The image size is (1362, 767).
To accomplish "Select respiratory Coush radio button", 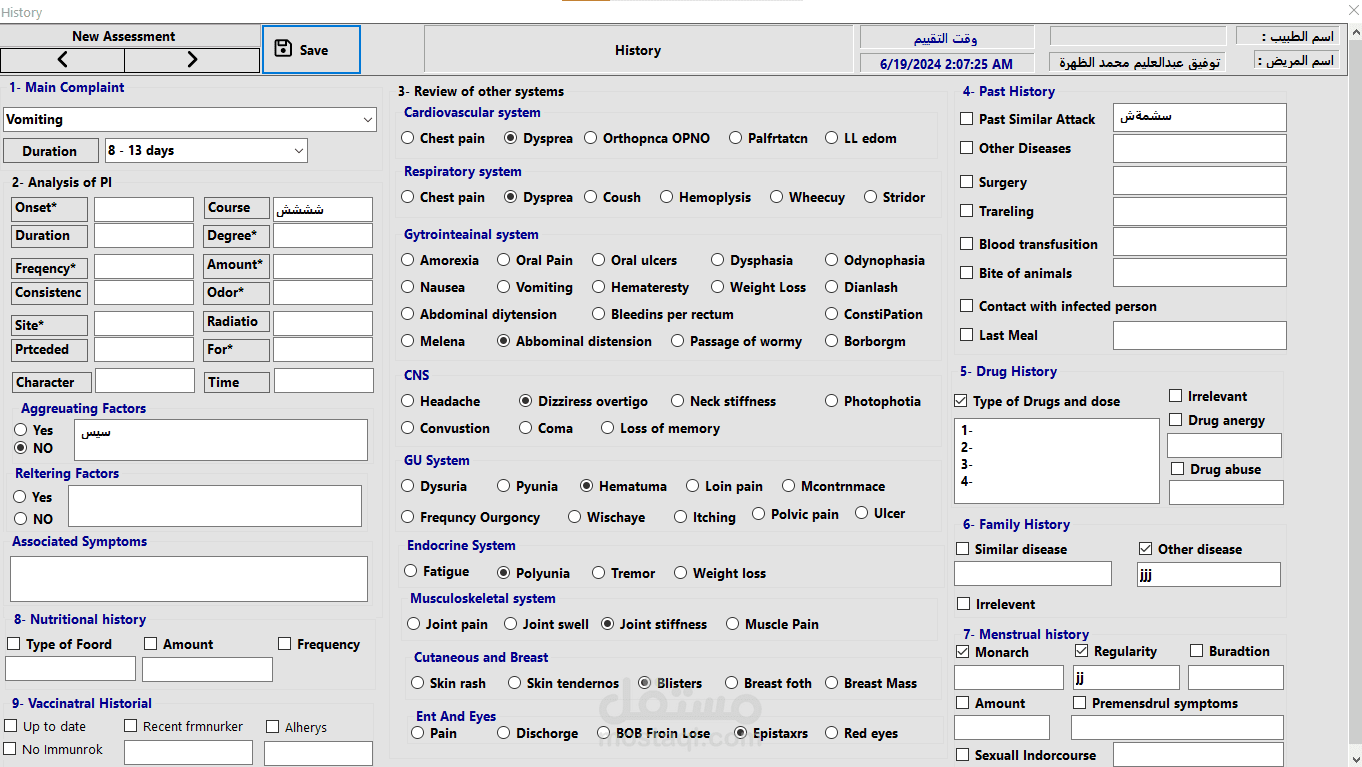I will [x=591, y=197].
